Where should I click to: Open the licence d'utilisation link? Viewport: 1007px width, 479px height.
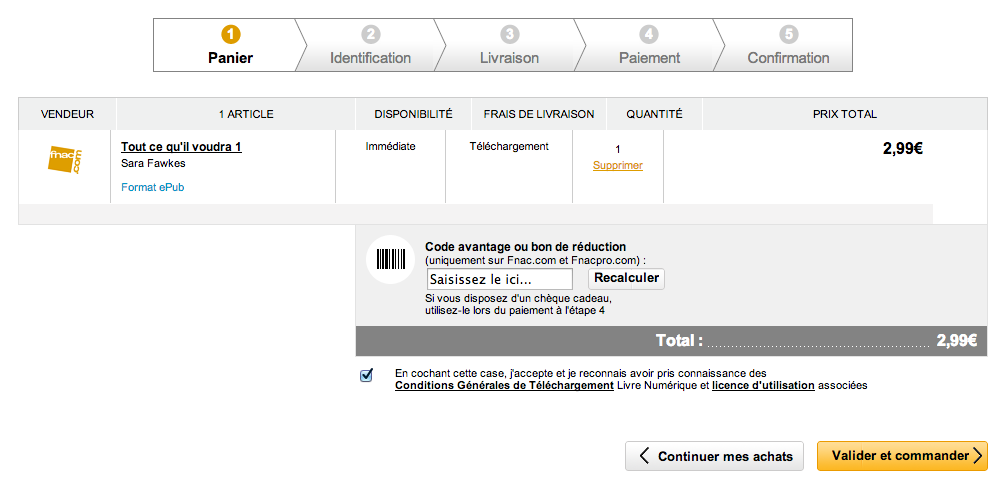click(763, 385)
